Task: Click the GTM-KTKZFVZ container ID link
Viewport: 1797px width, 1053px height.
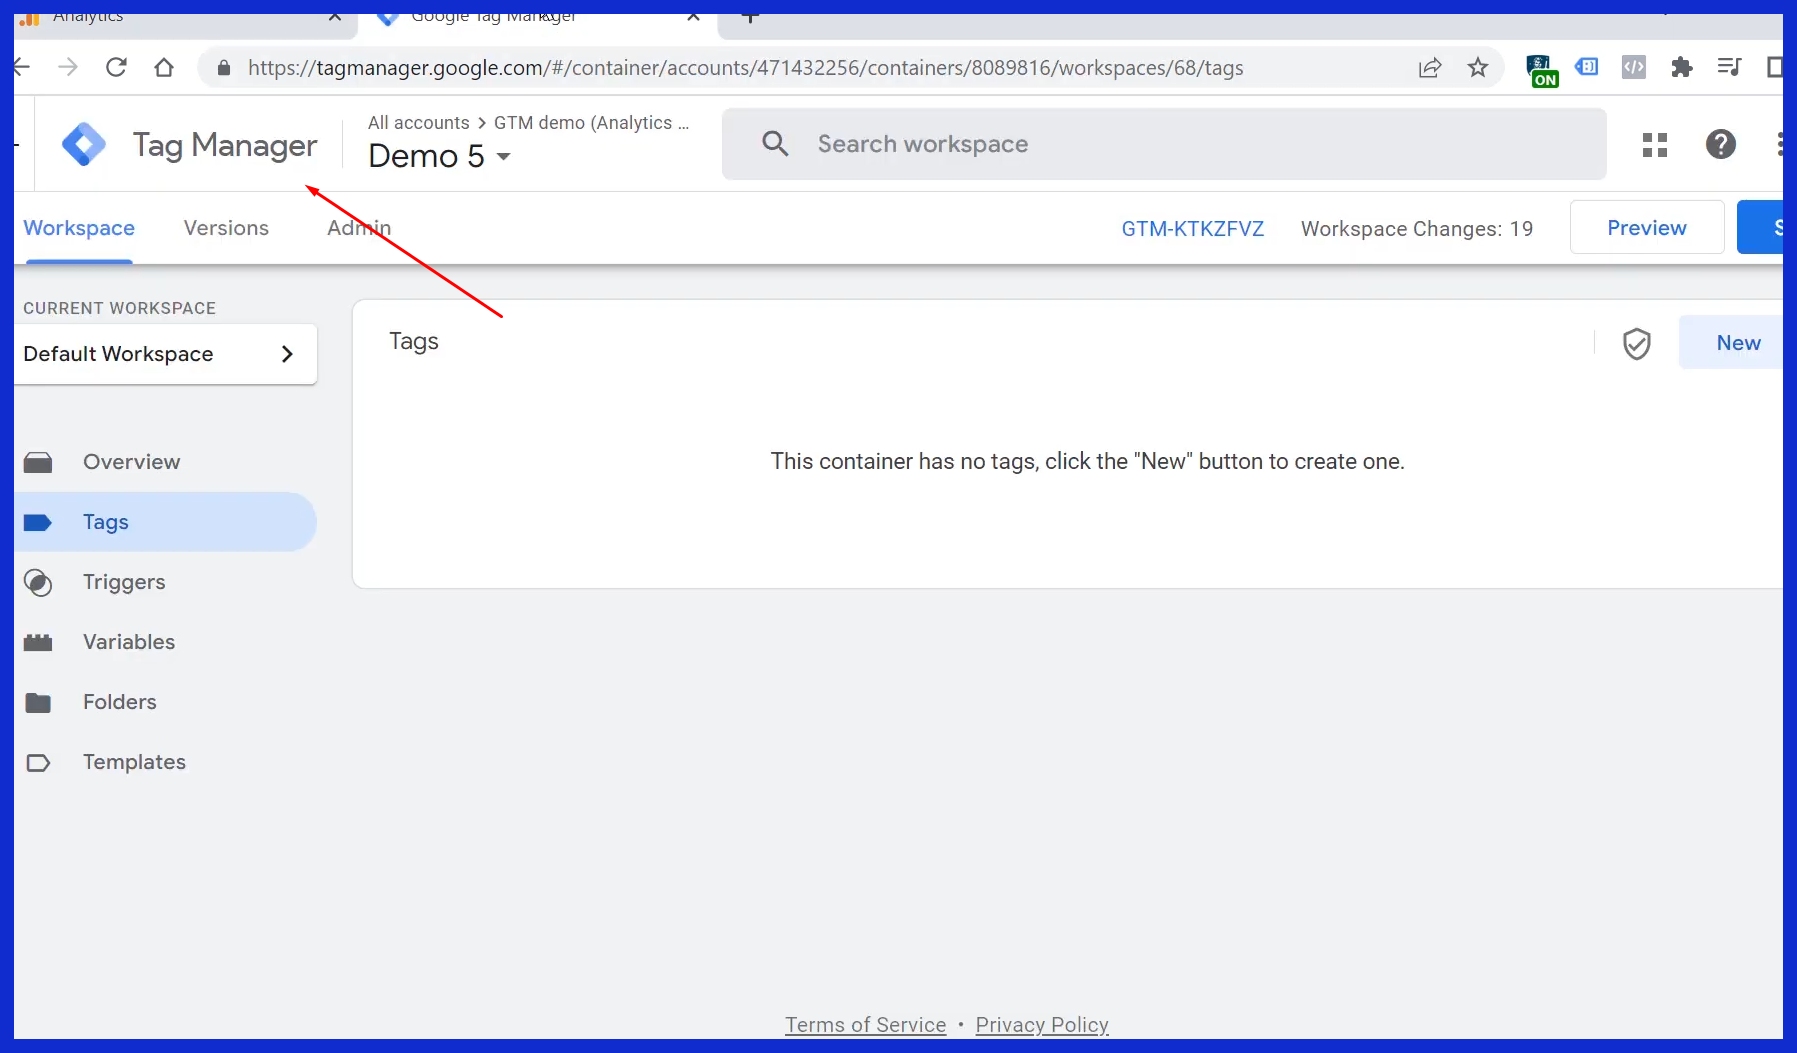Action: [1192, 229]
